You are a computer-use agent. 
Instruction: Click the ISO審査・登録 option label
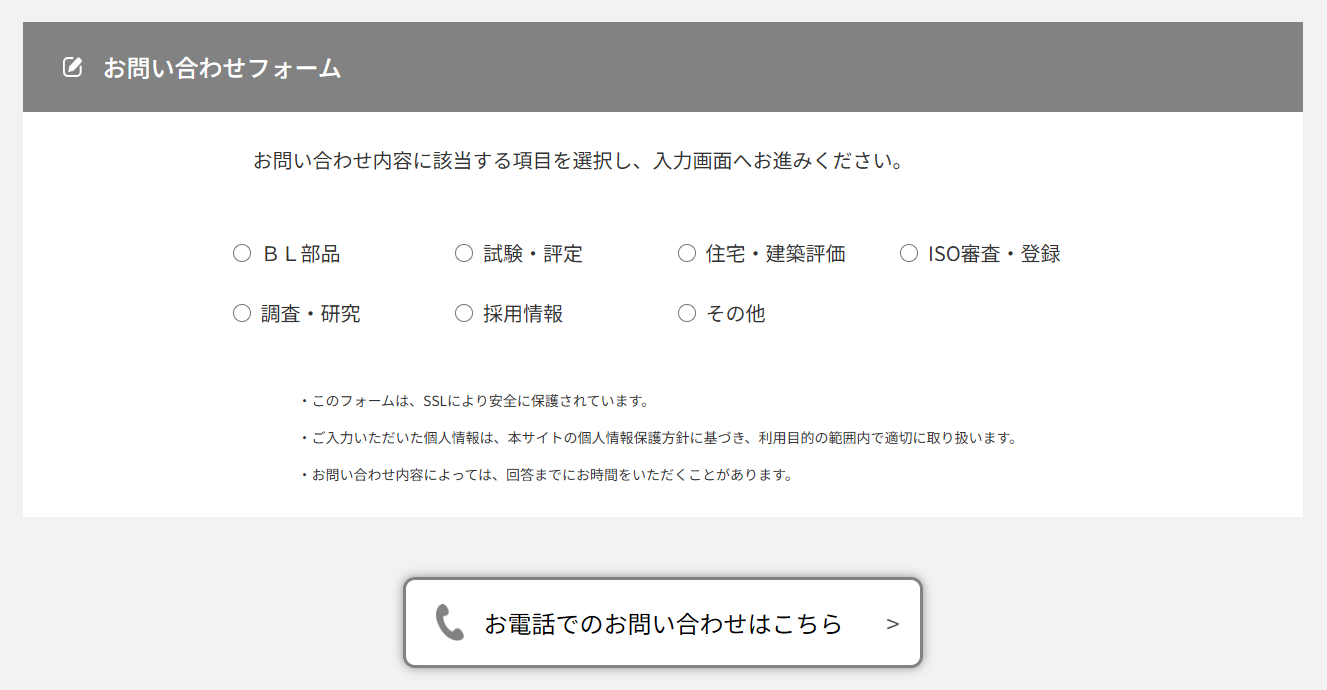pyautogui.click(x=994, y=254)
